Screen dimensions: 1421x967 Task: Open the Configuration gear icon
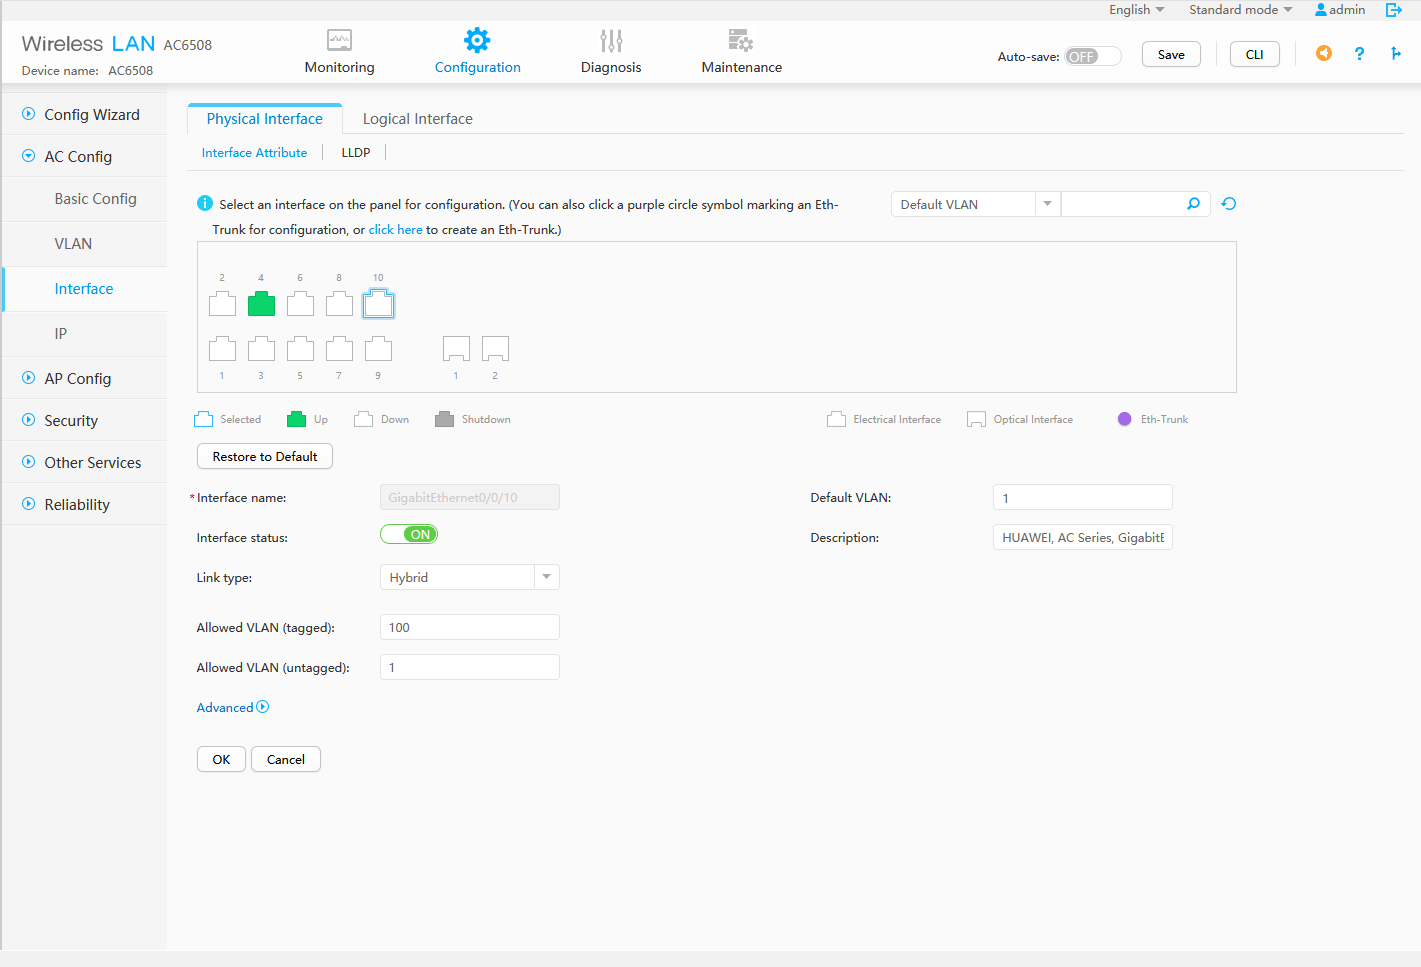[477, 40]
